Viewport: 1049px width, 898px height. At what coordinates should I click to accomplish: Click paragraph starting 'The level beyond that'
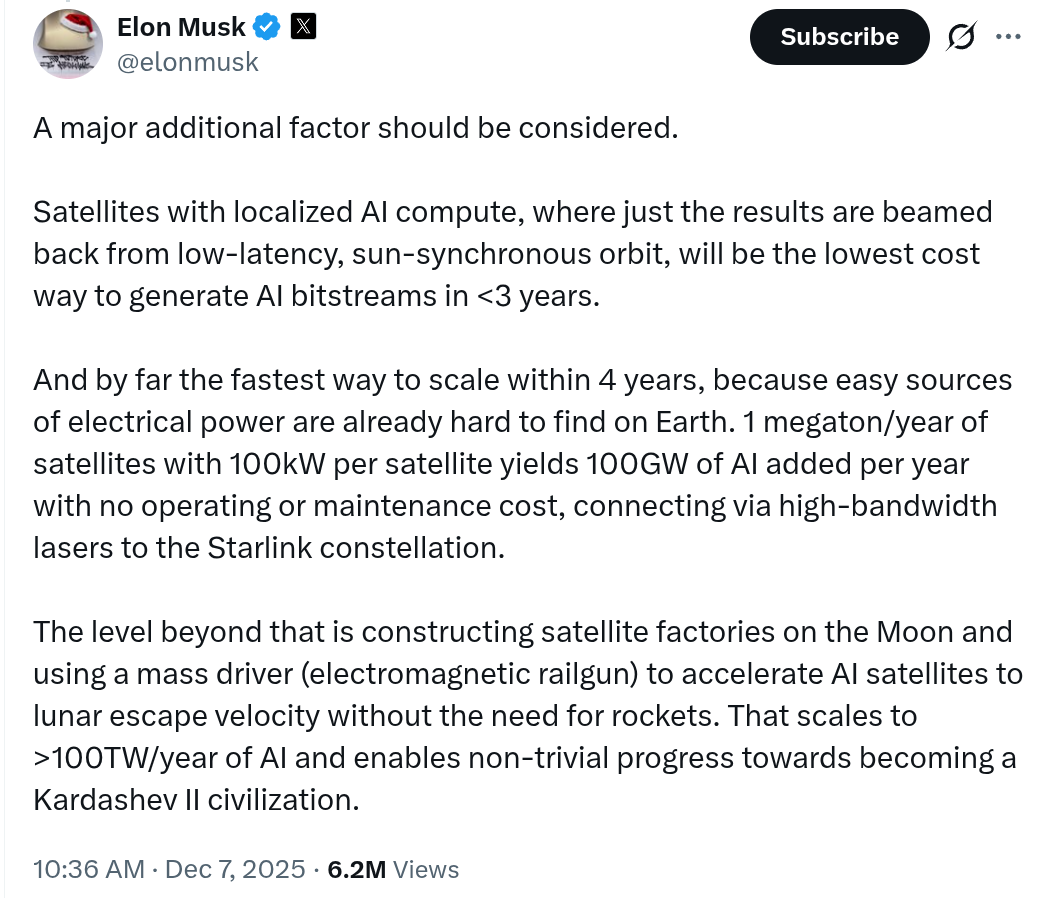pyautogui.click(x=527, y=715)
